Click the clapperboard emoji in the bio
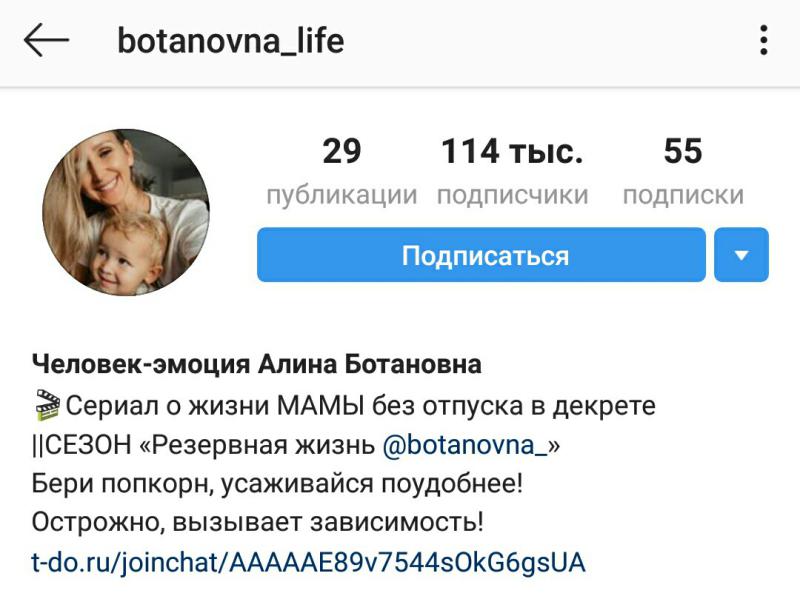This screenshot has width=800, height=596. [47, 405]
